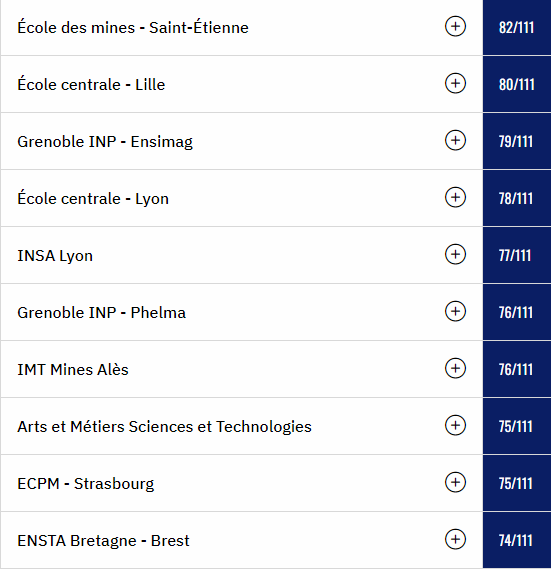The height and width of the screenshot is (569, 551).
Task: Select the INSA Lyon school name
Action: tap(55, 256)
